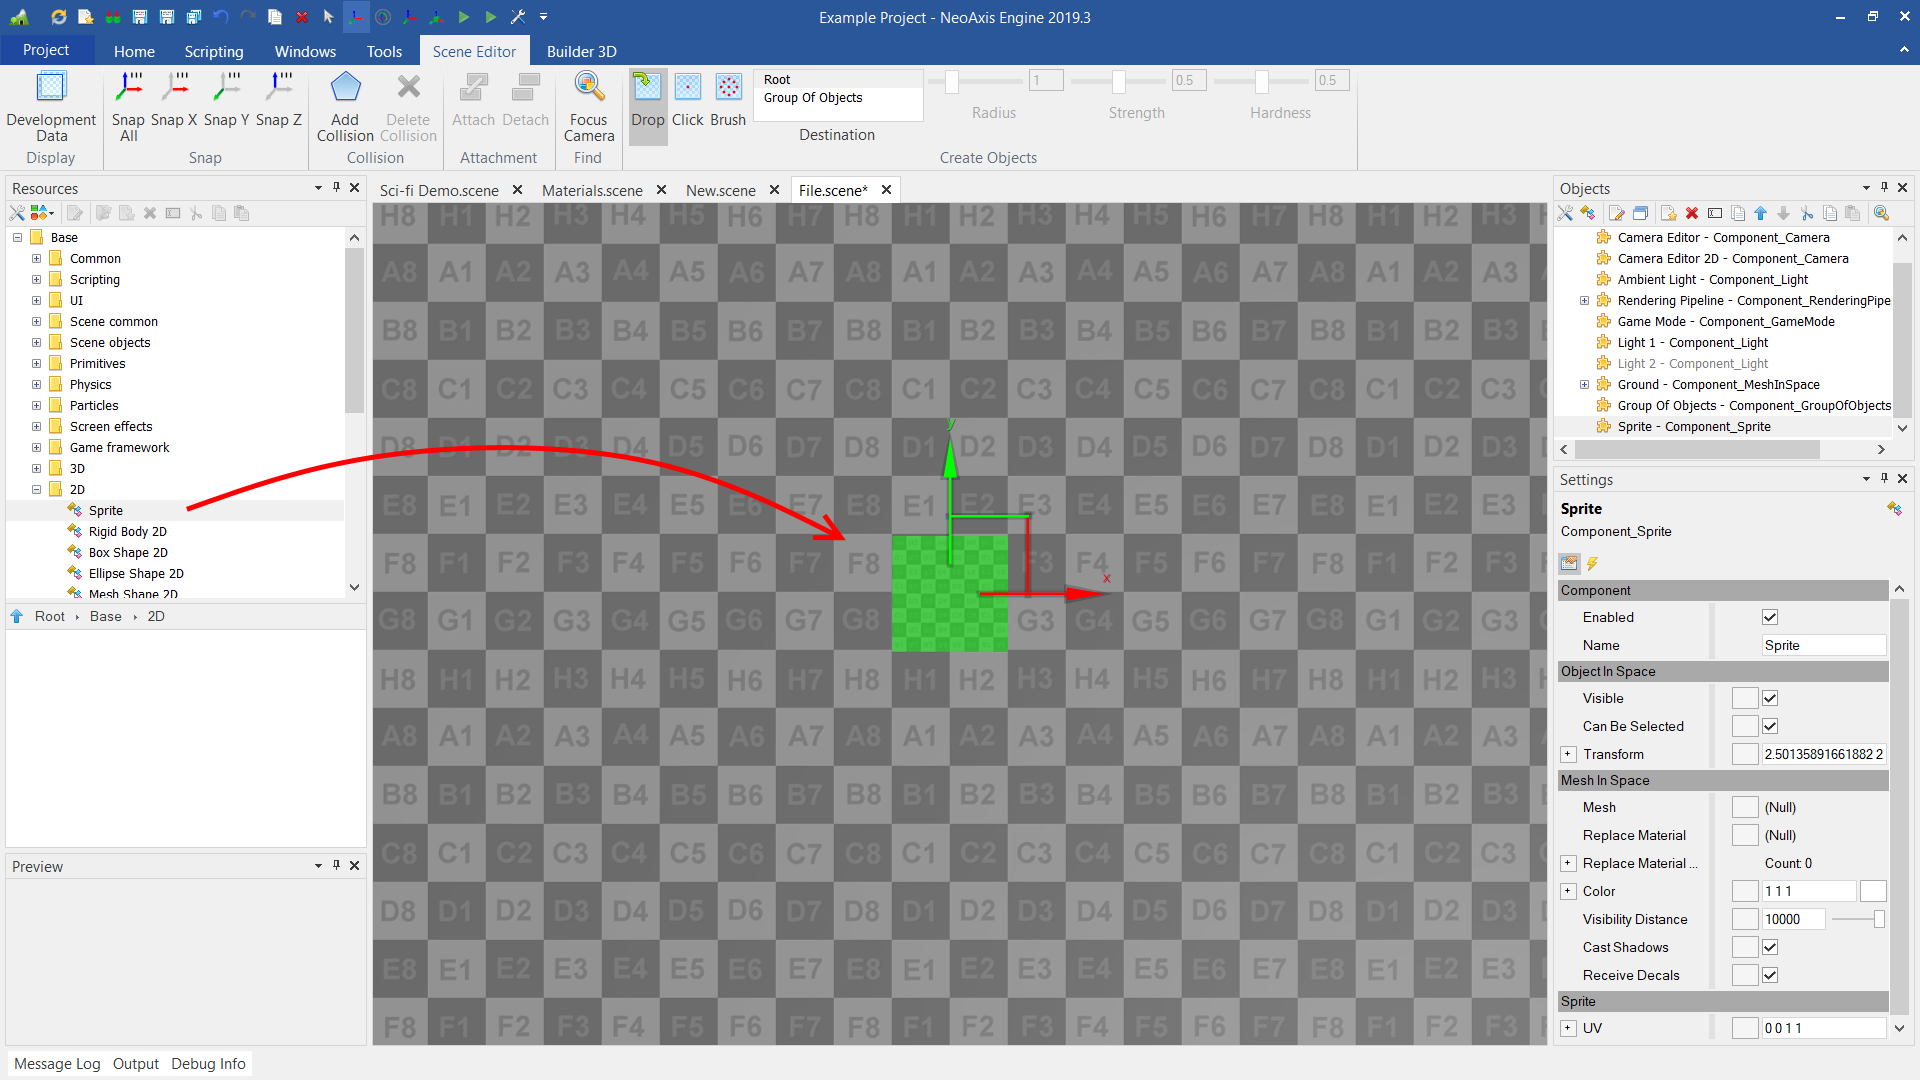Click the sprite Name input field

(1822, 645)
